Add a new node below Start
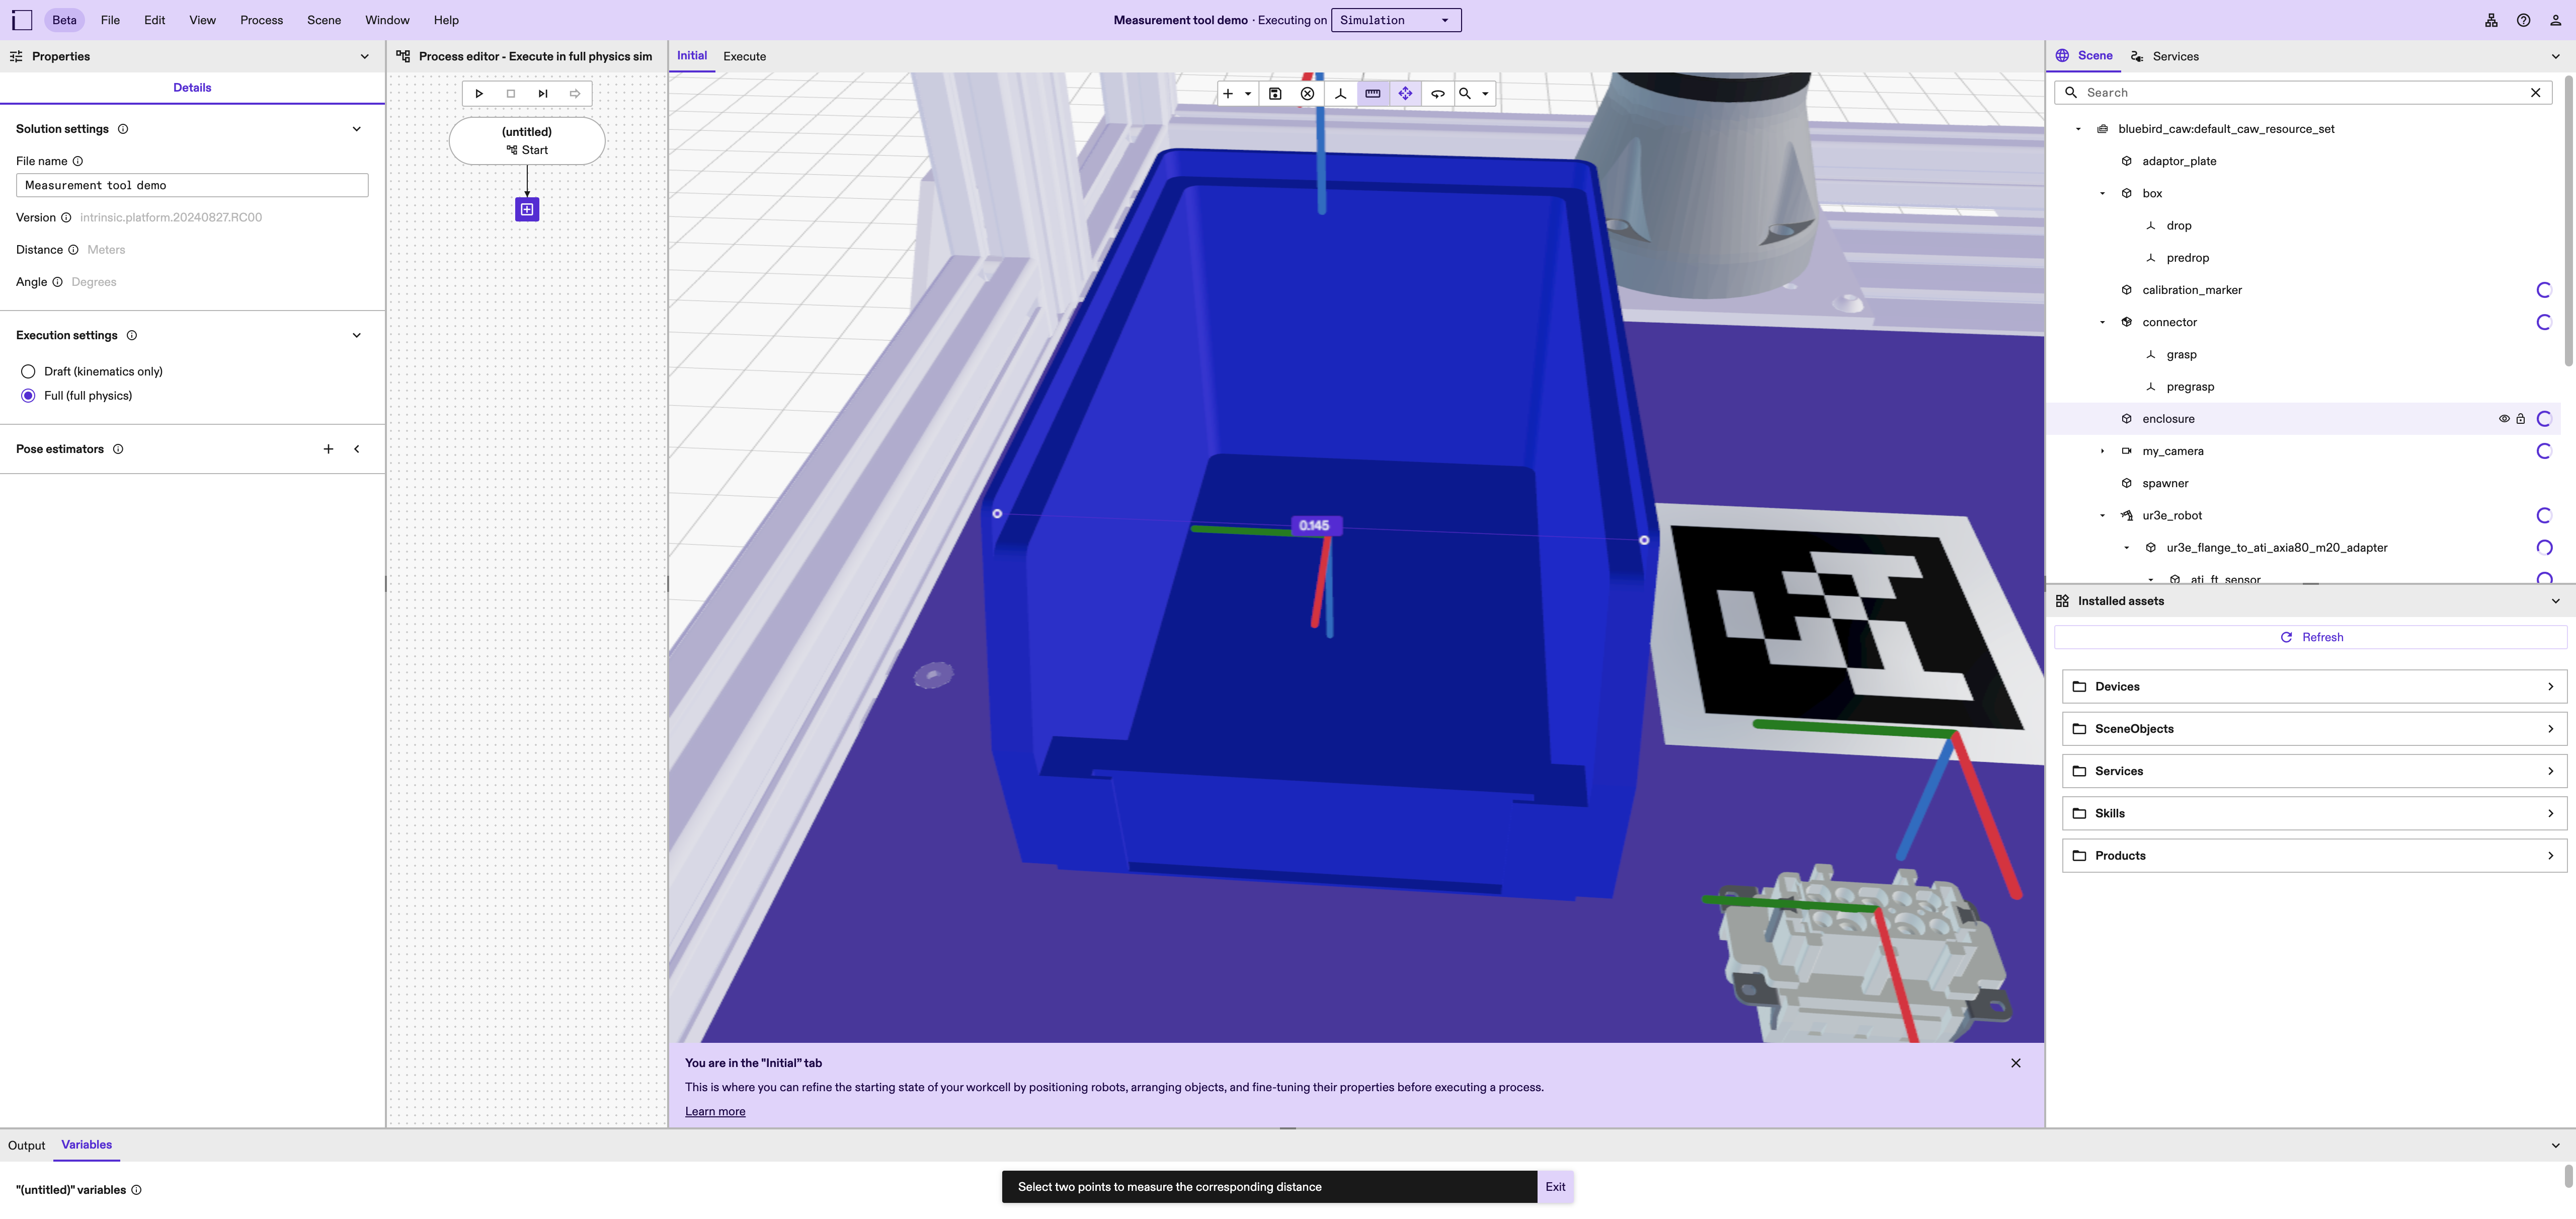The height and width of the screenshot is (1219, 2576). point(527,209)
